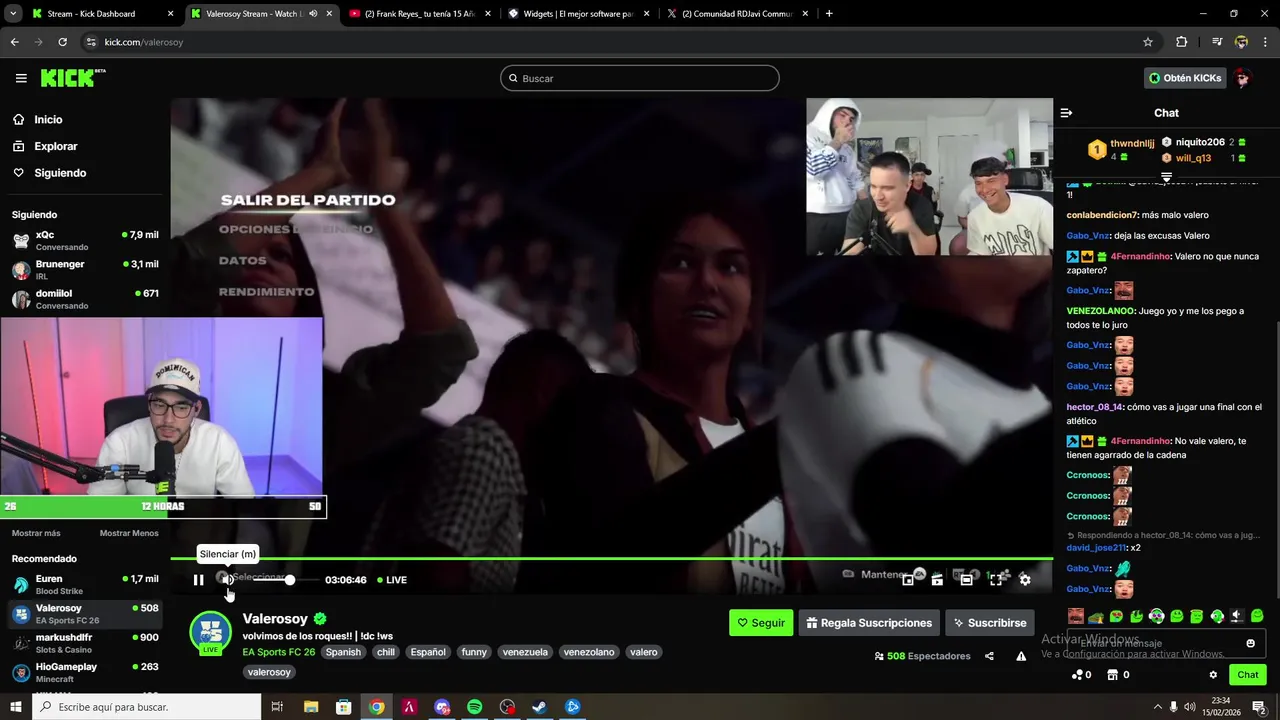
Task: Open the Kick hamburger menu
Action: 21,78
